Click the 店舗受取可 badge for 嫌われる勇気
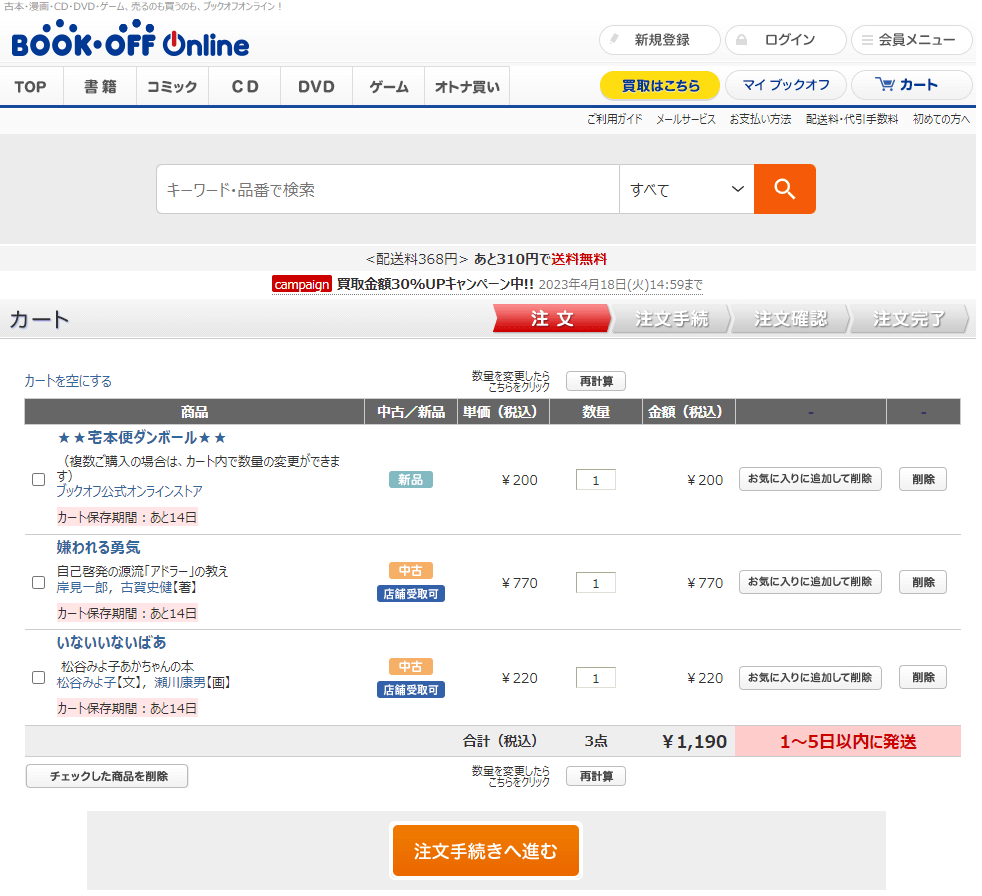 (411, 594)
